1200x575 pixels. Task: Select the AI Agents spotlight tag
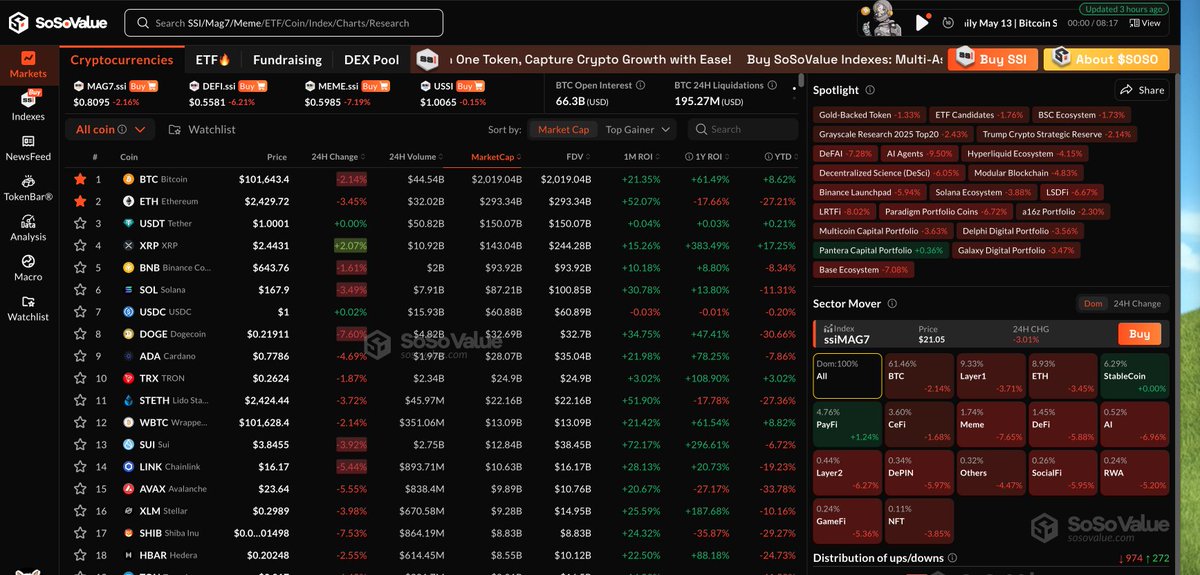click(x=919, y=154)
